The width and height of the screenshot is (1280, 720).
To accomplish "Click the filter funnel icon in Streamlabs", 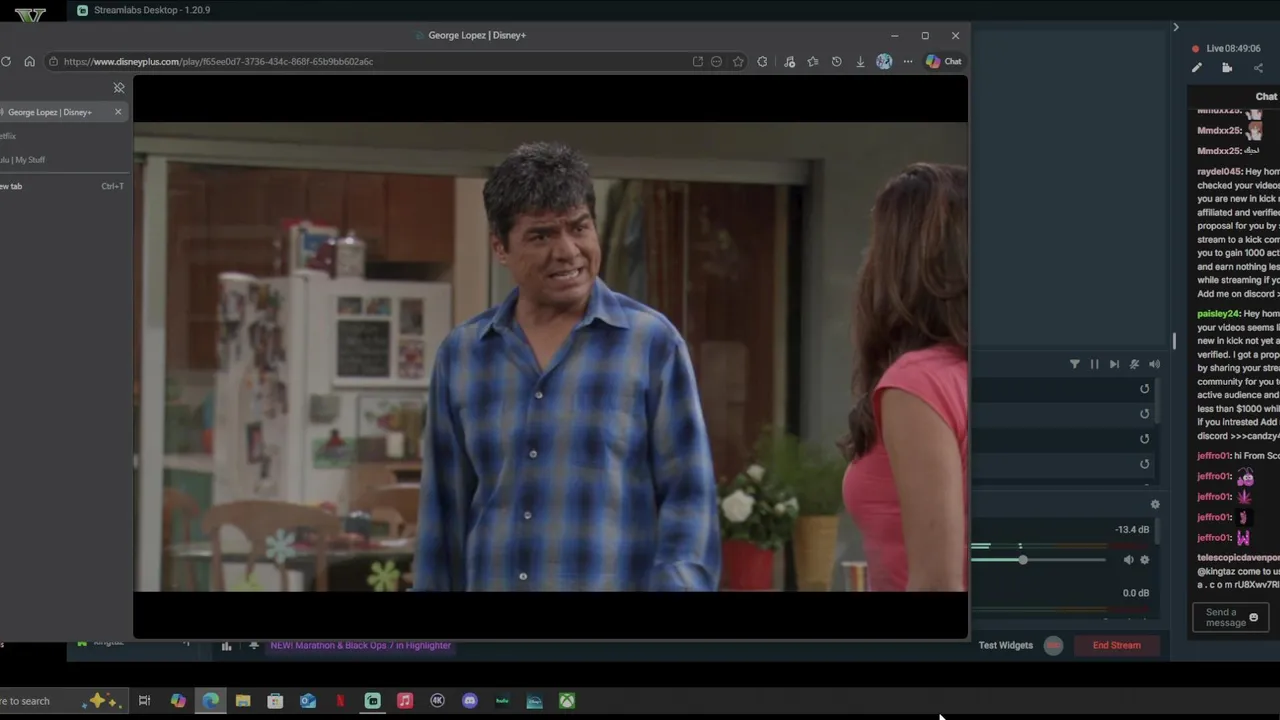I will coord(1075,364).
